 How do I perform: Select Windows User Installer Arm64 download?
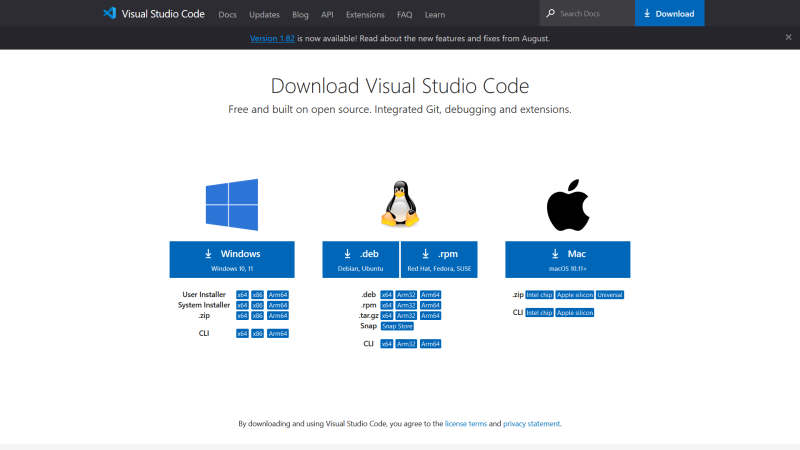(278, 295)
